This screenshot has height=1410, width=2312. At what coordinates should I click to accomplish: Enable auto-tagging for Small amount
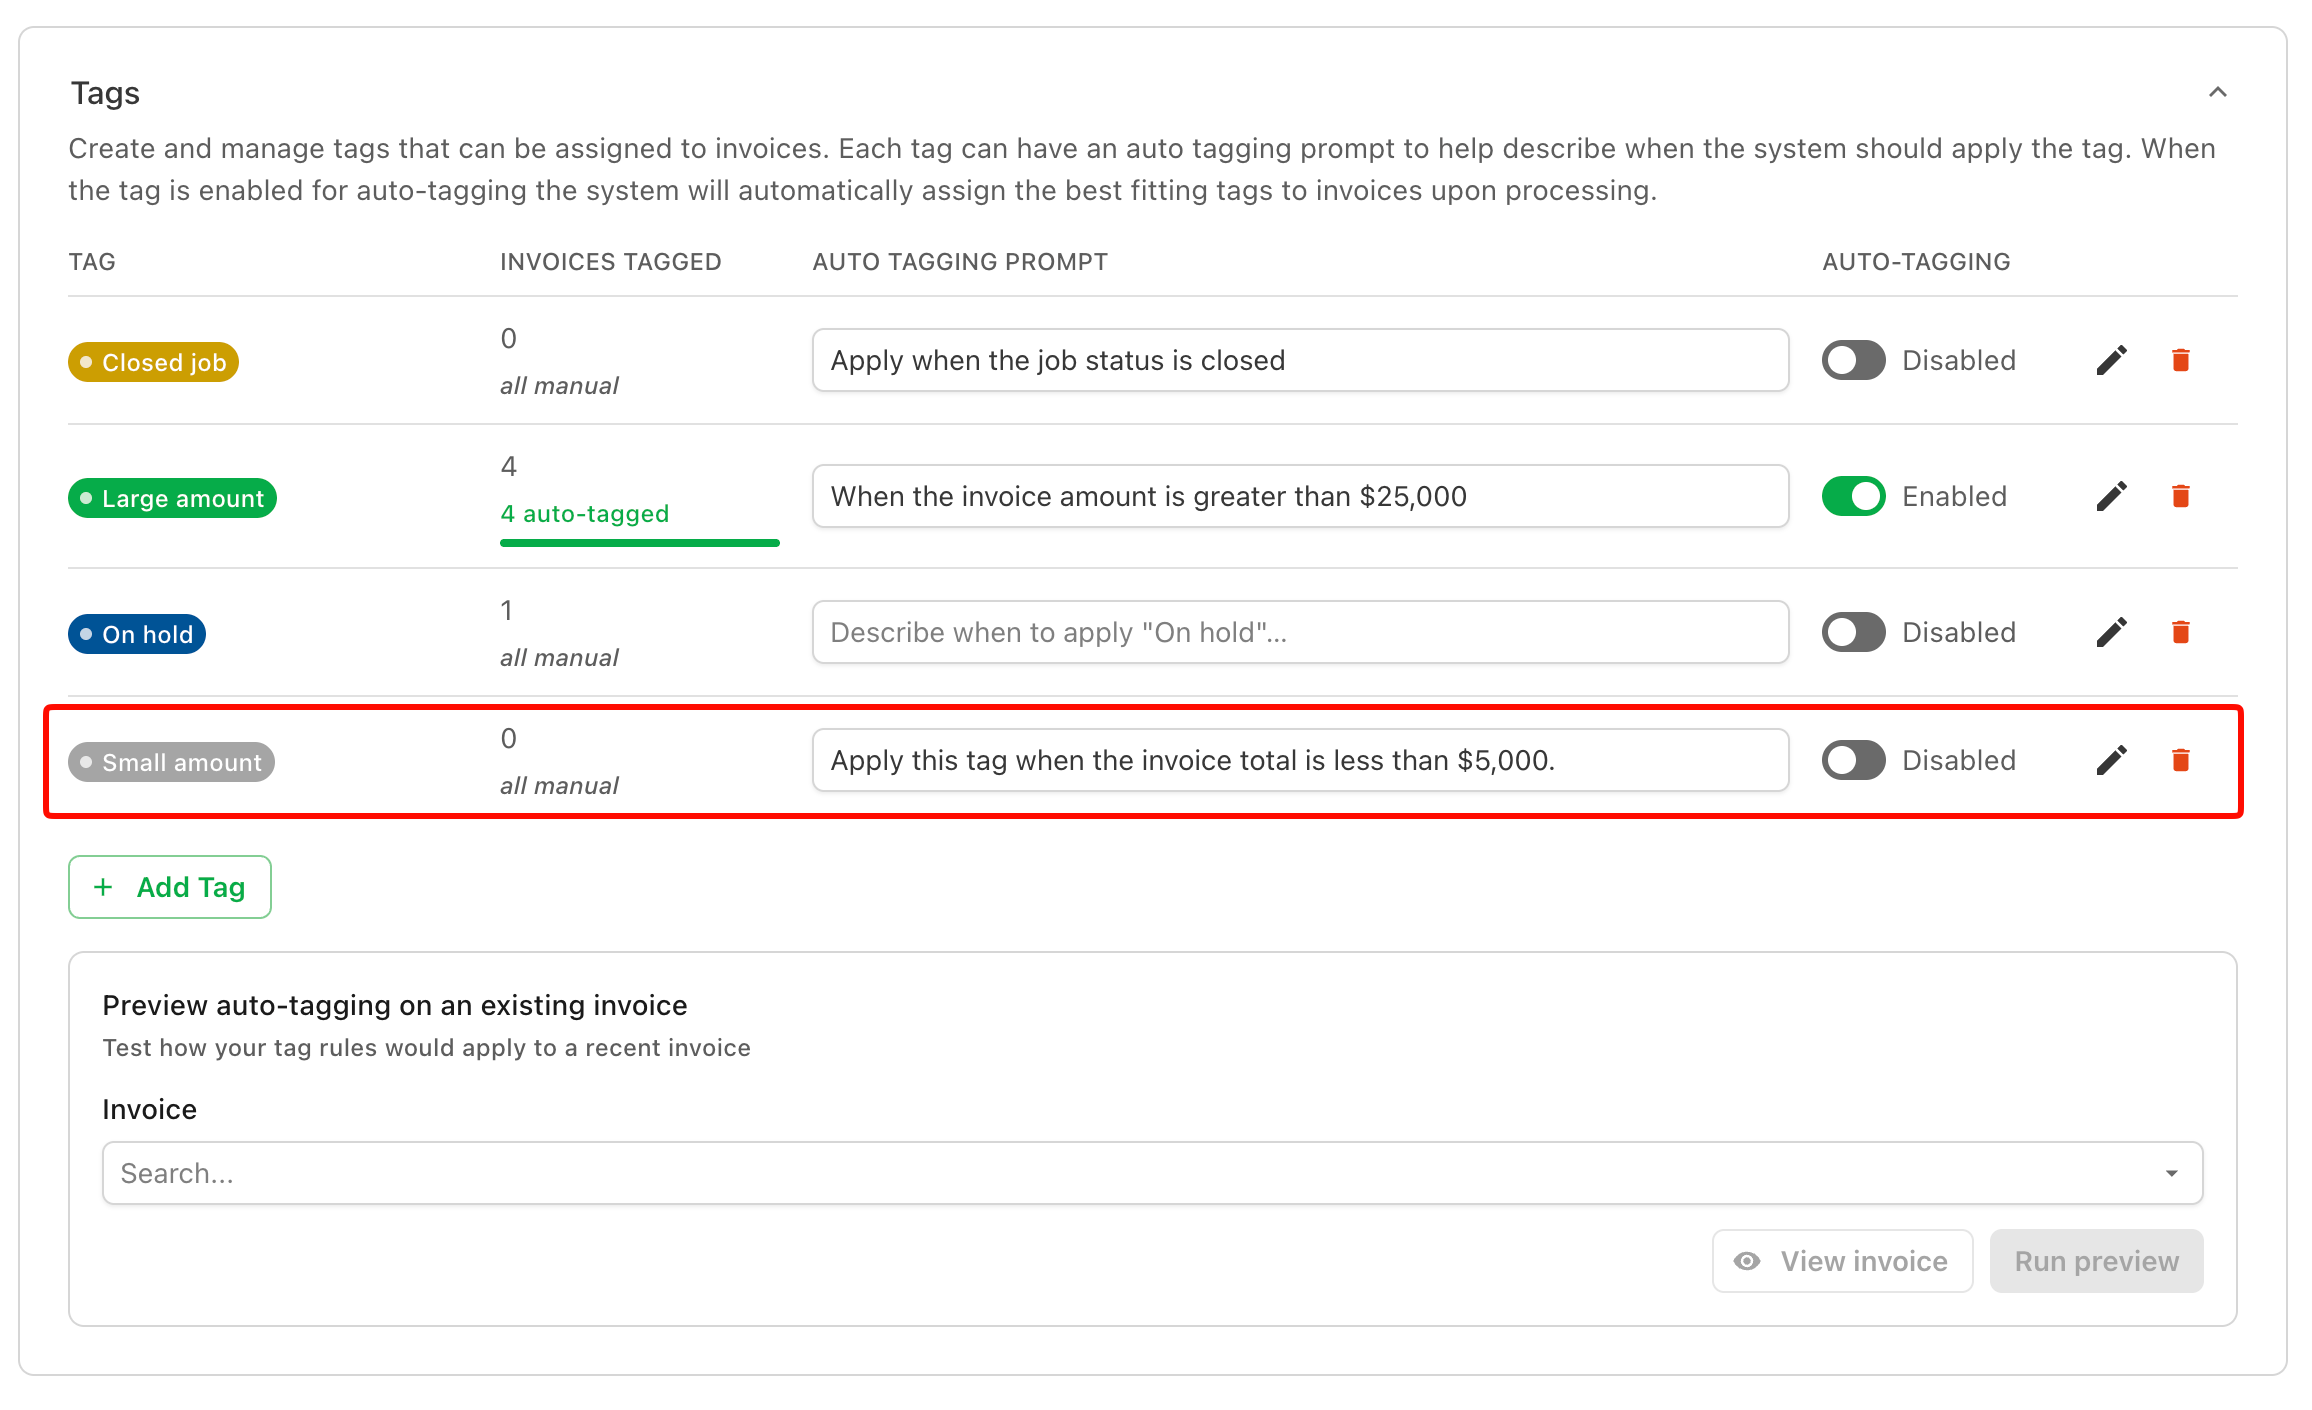point(1853,760)
